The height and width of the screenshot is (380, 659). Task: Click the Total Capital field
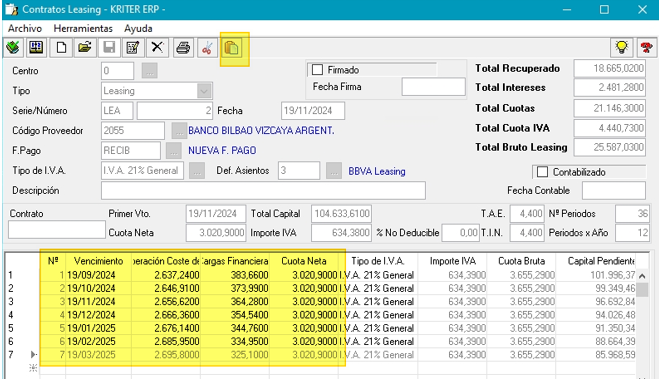coord(341,214)
